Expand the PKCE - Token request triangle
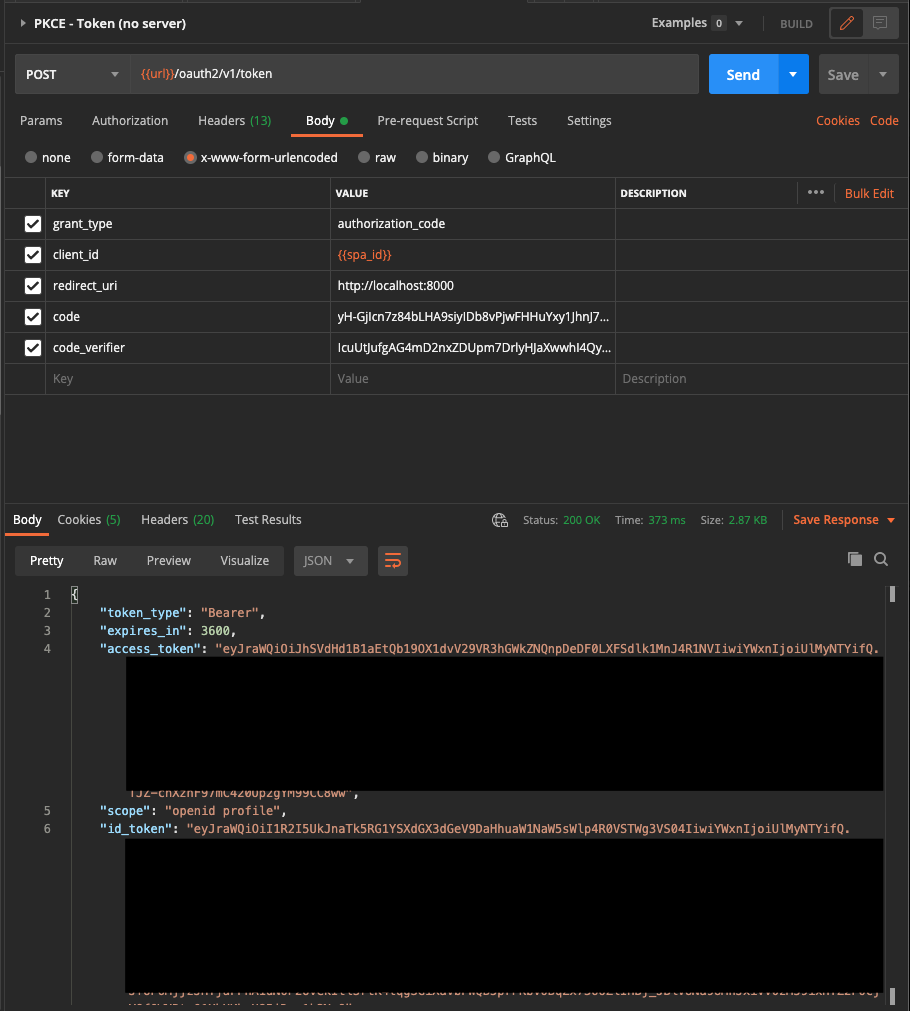This screenshot has width=910, height=1011. tap(23, 23)
